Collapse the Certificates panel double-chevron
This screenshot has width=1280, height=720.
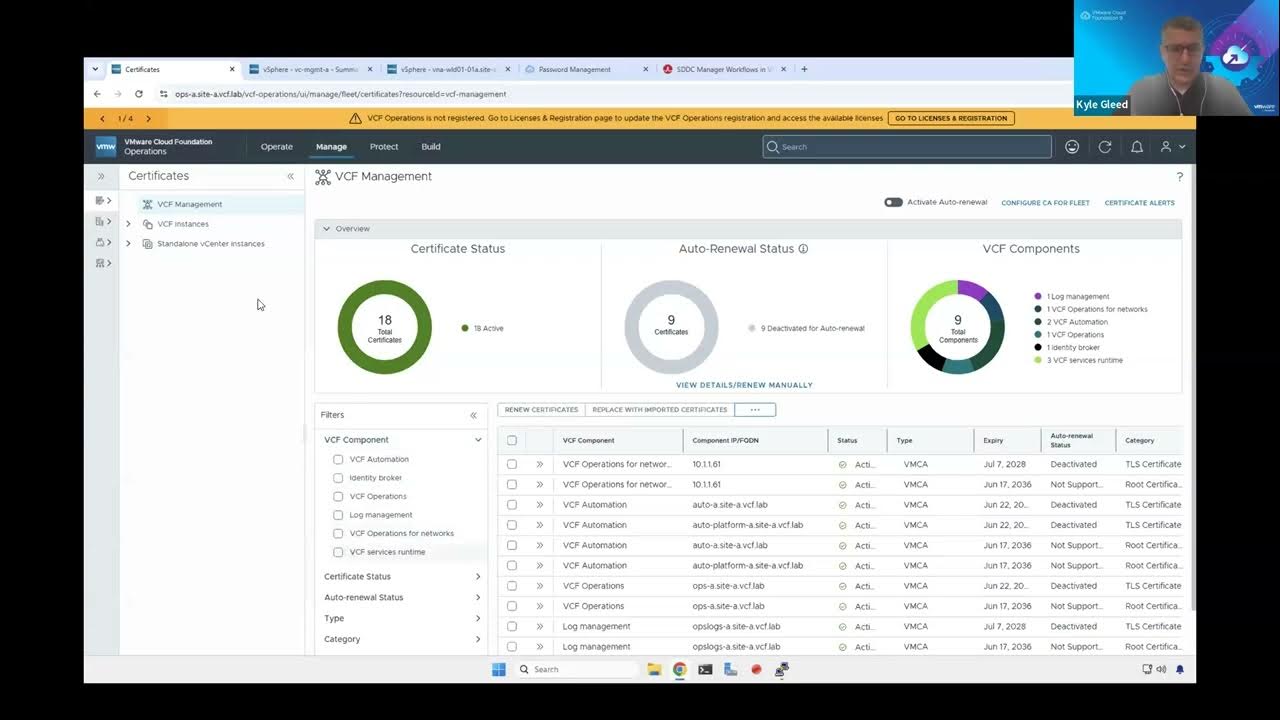coord(291,176)
